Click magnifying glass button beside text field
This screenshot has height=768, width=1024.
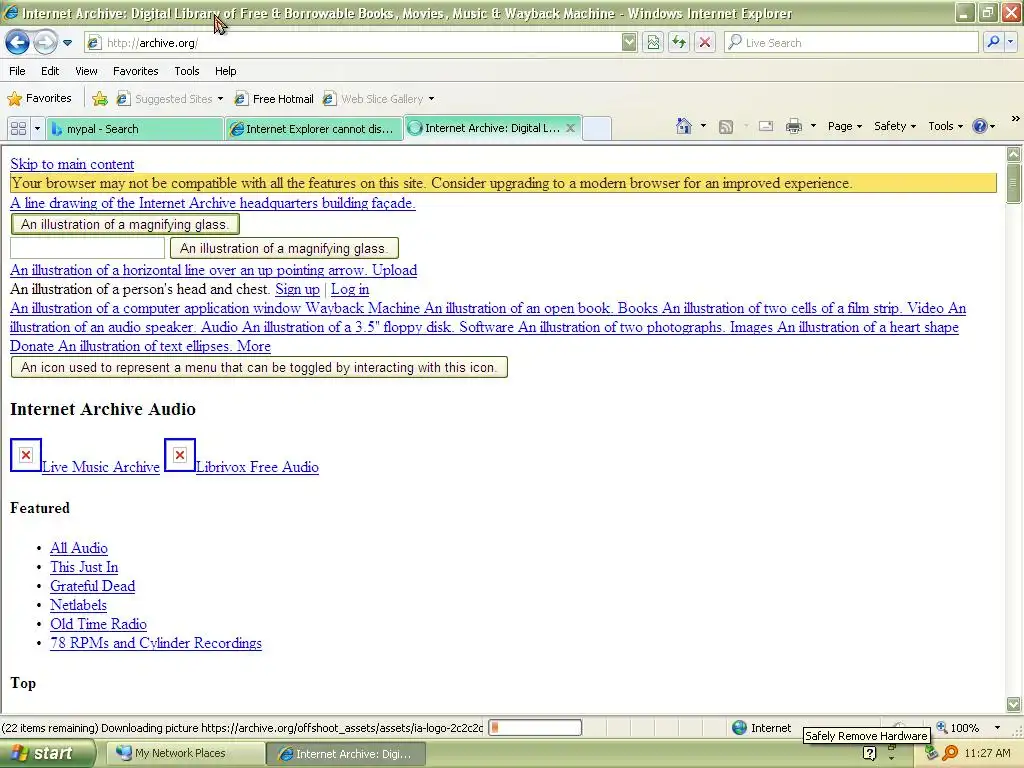coord(284,248)
